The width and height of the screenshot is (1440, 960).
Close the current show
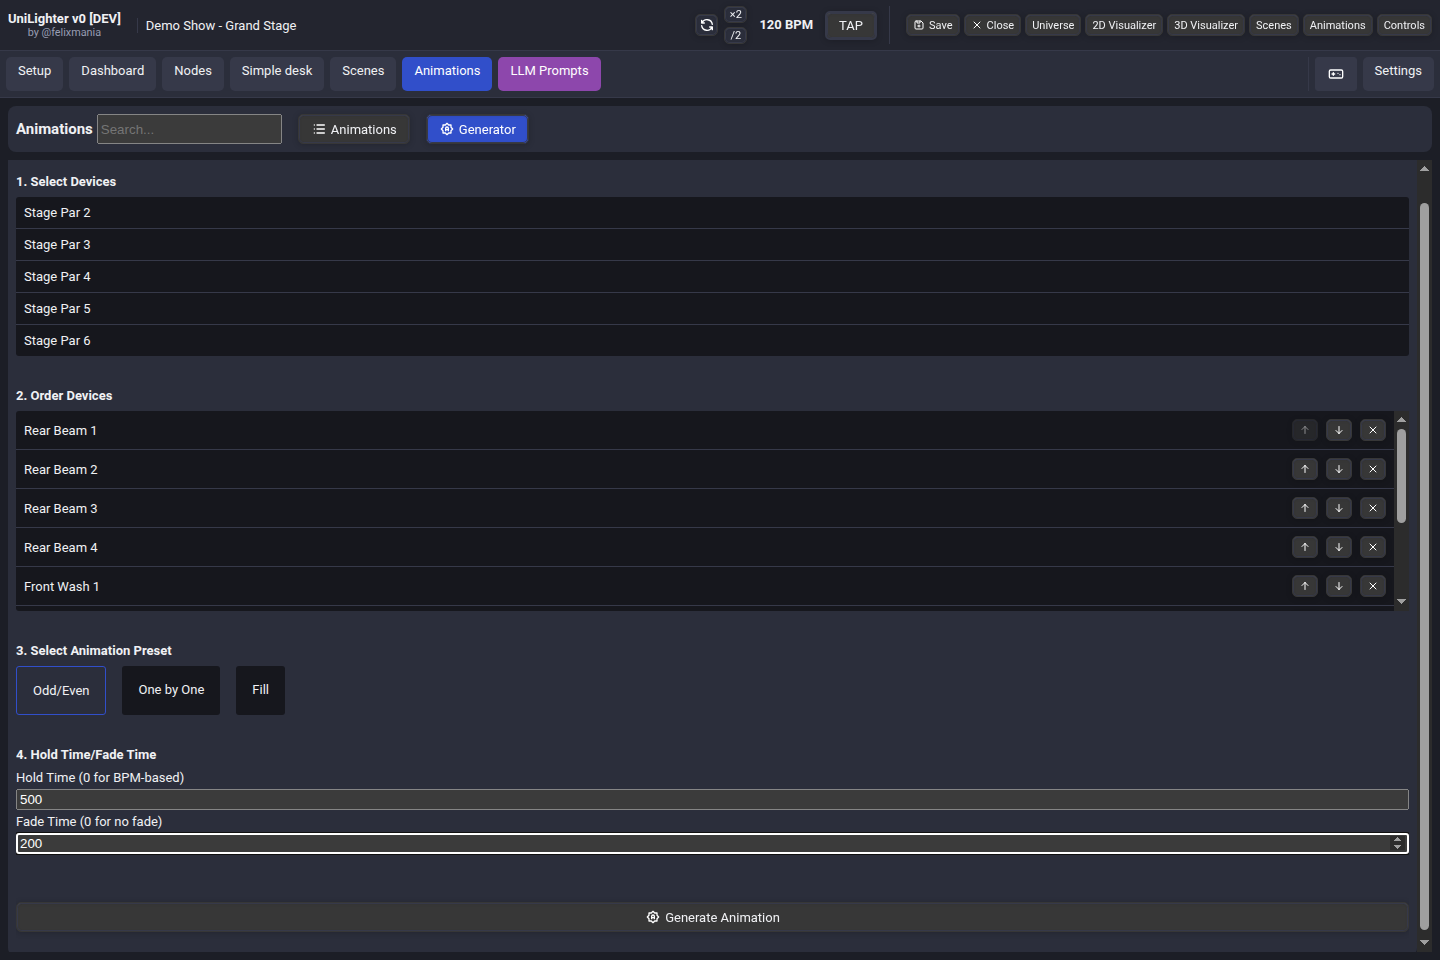993,25
